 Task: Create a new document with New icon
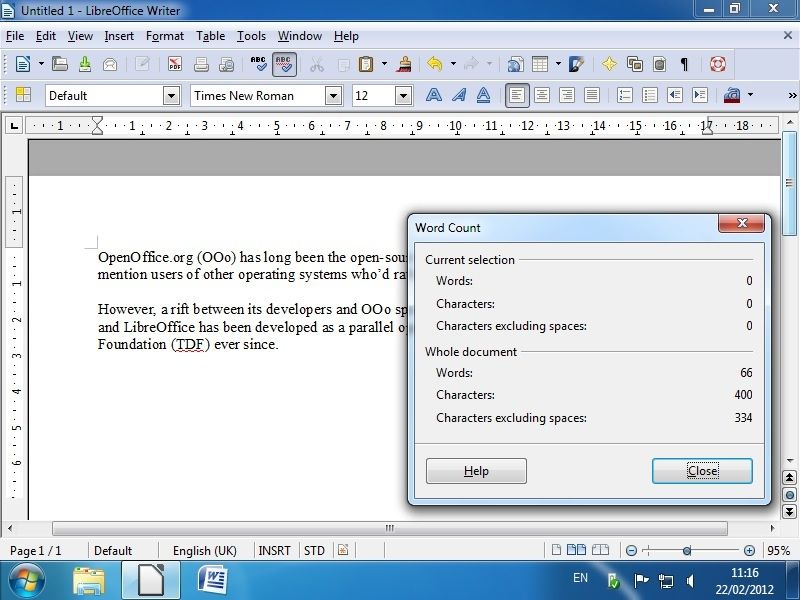pos(23,64)
